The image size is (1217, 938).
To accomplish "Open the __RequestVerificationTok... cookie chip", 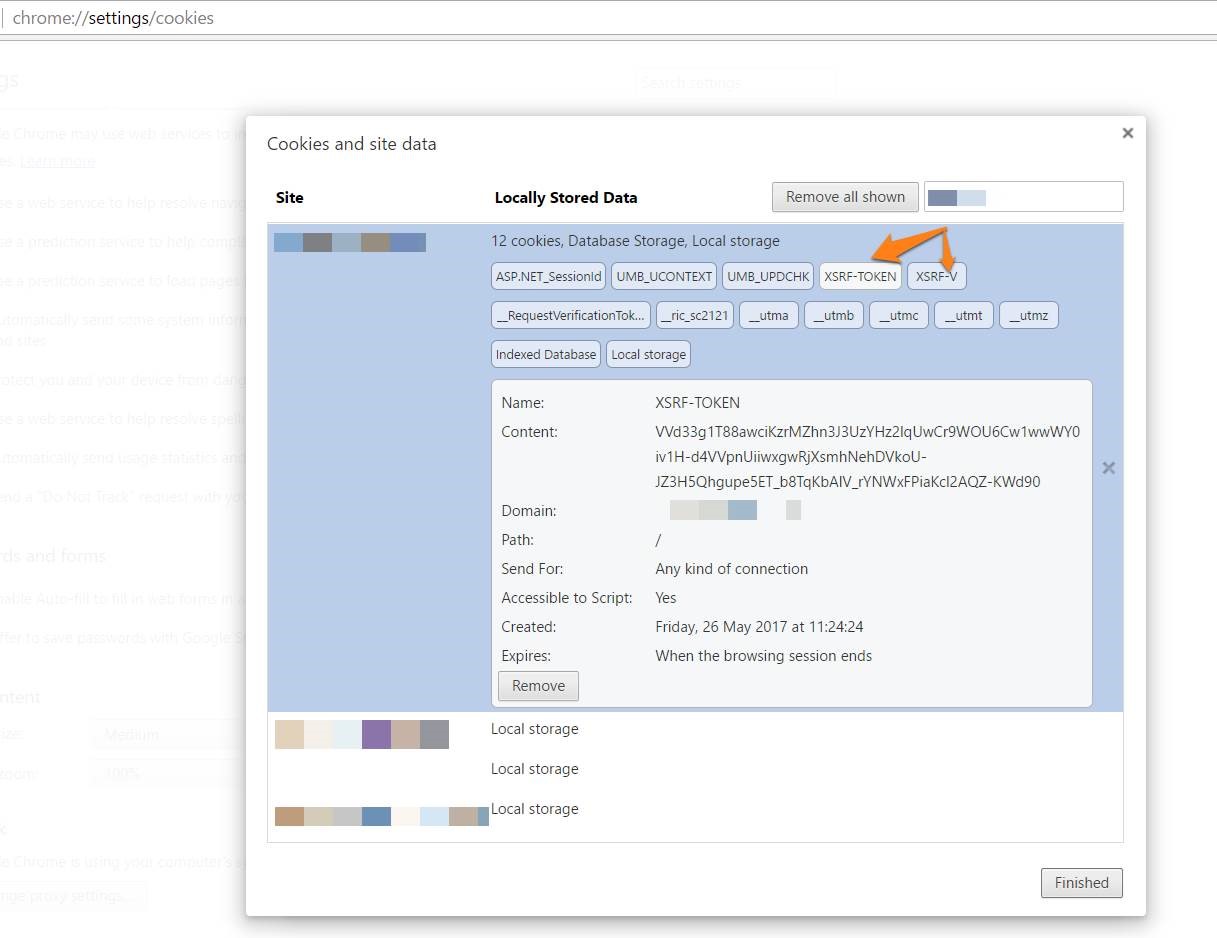I will [x=571, y=315].
